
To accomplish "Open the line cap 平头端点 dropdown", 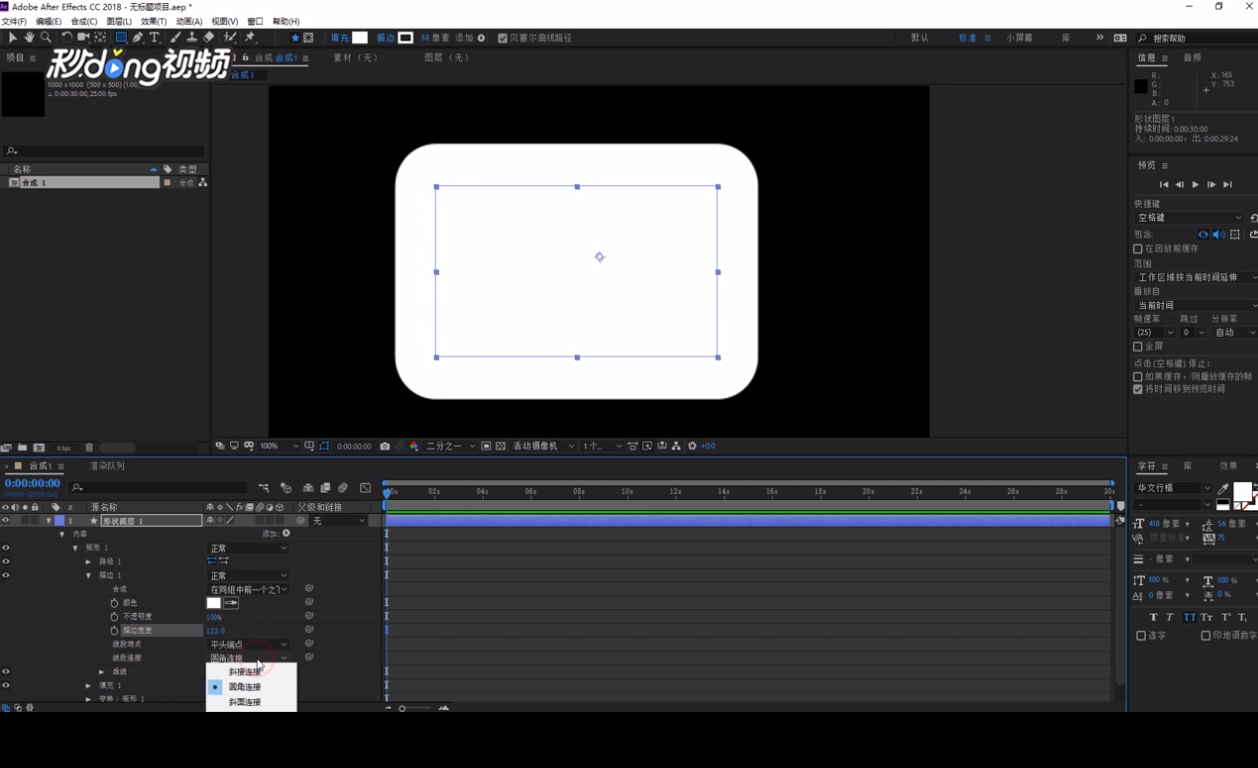I will pyautogui.click(x=248, y=644).
